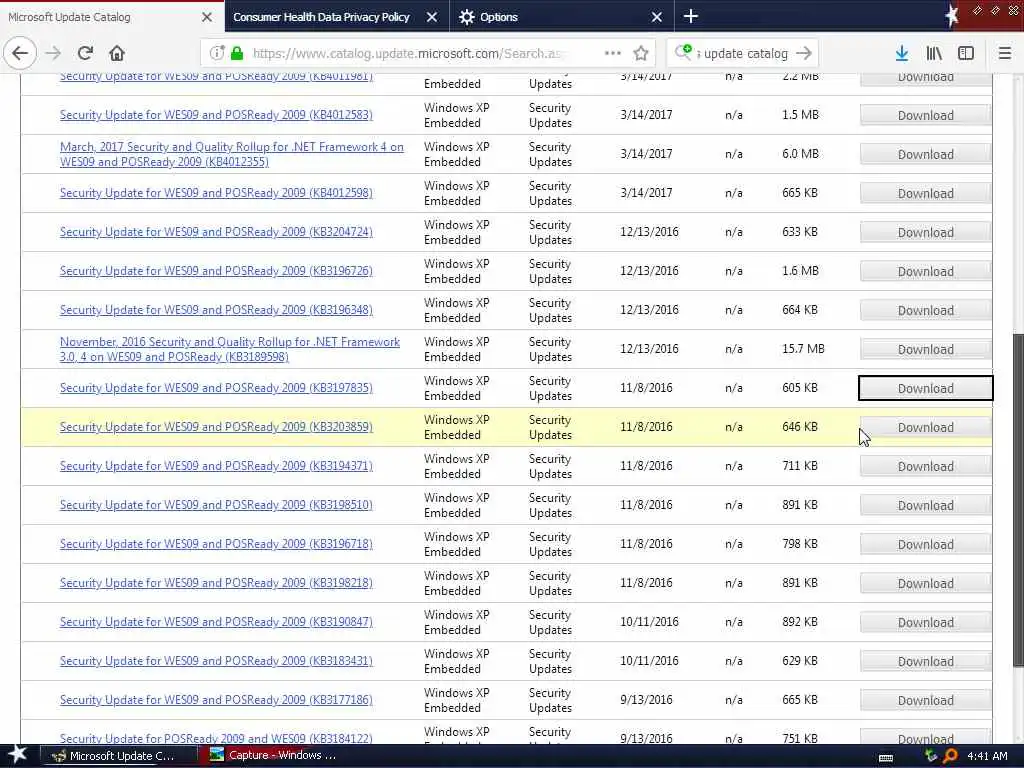Switch to Microsoft Update Catalog tab
1024x768 pixels.
tap(112, 17)
